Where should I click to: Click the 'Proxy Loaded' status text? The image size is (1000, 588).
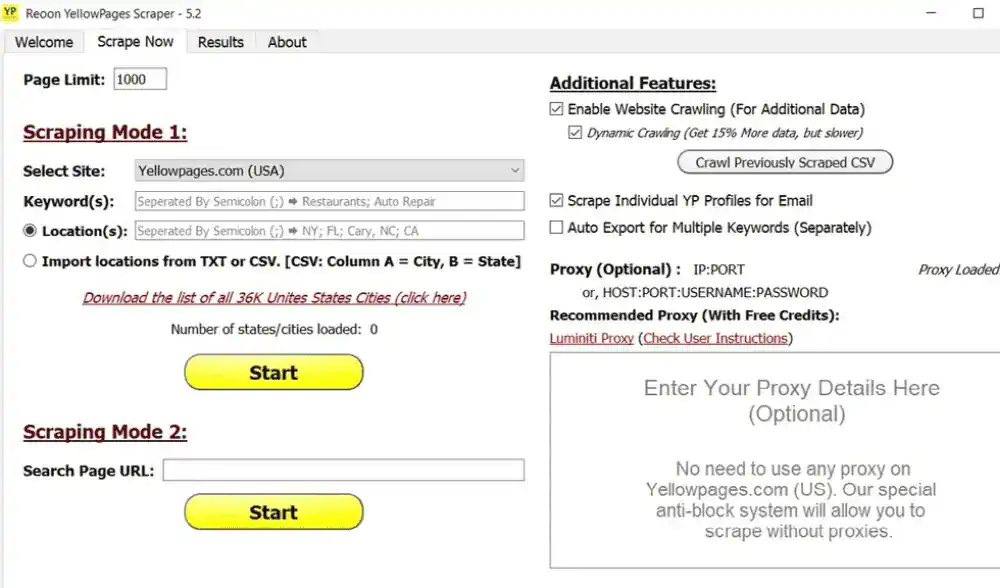(x=959, y=270)
